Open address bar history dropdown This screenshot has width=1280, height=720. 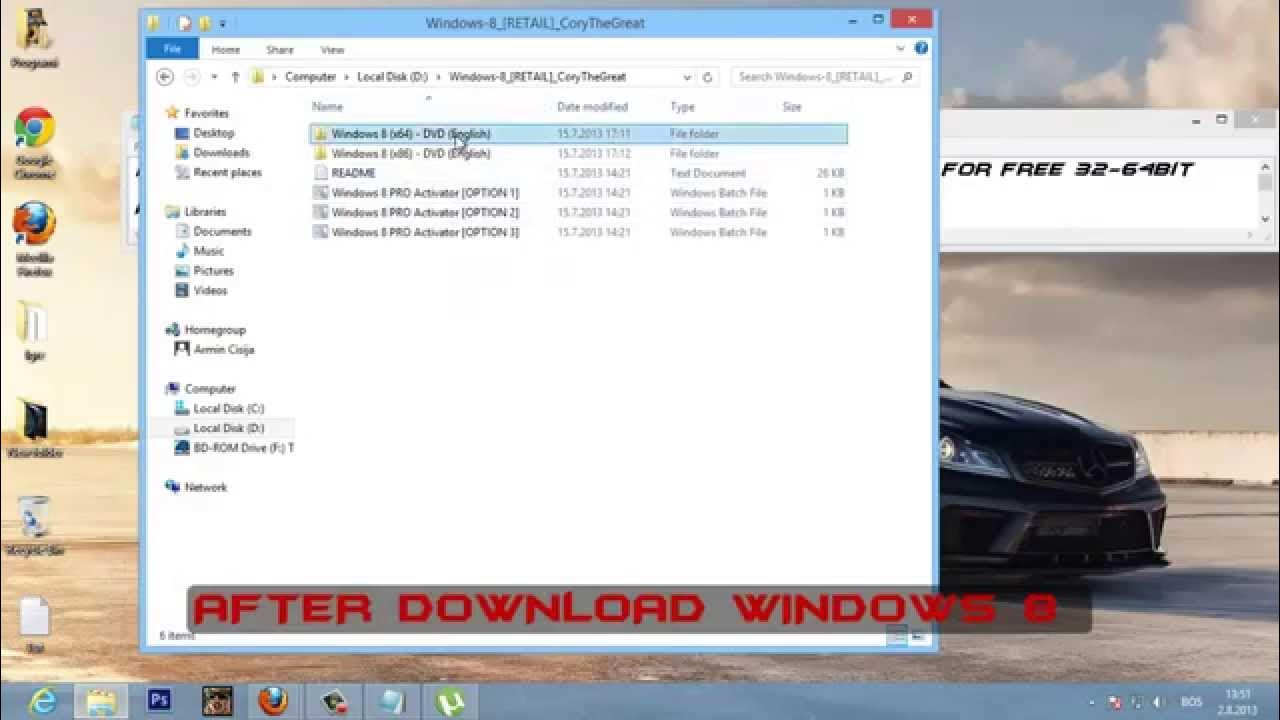pos(687,77)
